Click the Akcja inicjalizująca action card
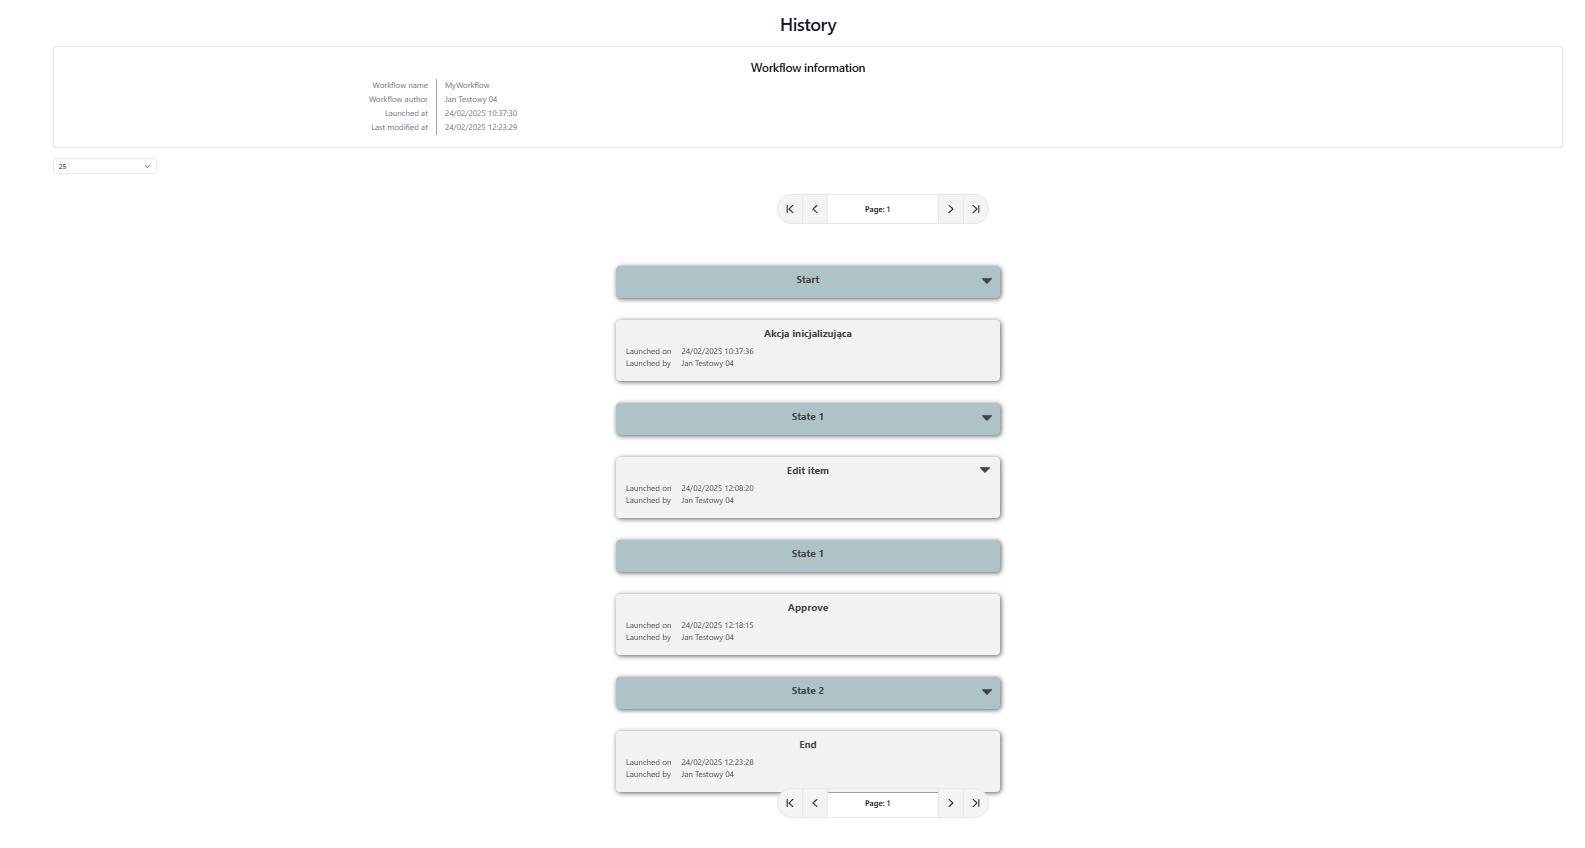 tap(807, 350)
